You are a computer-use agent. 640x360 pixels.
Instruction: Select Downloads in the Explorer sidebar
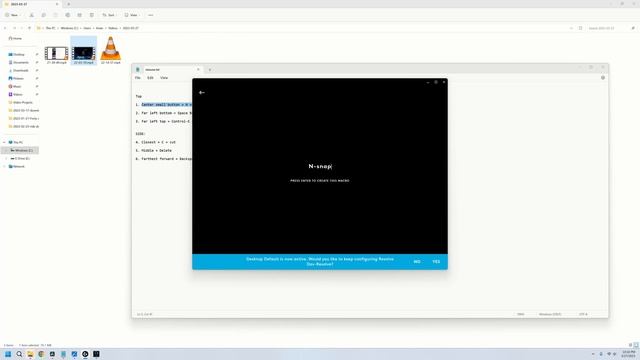click(x=20, y=70)
